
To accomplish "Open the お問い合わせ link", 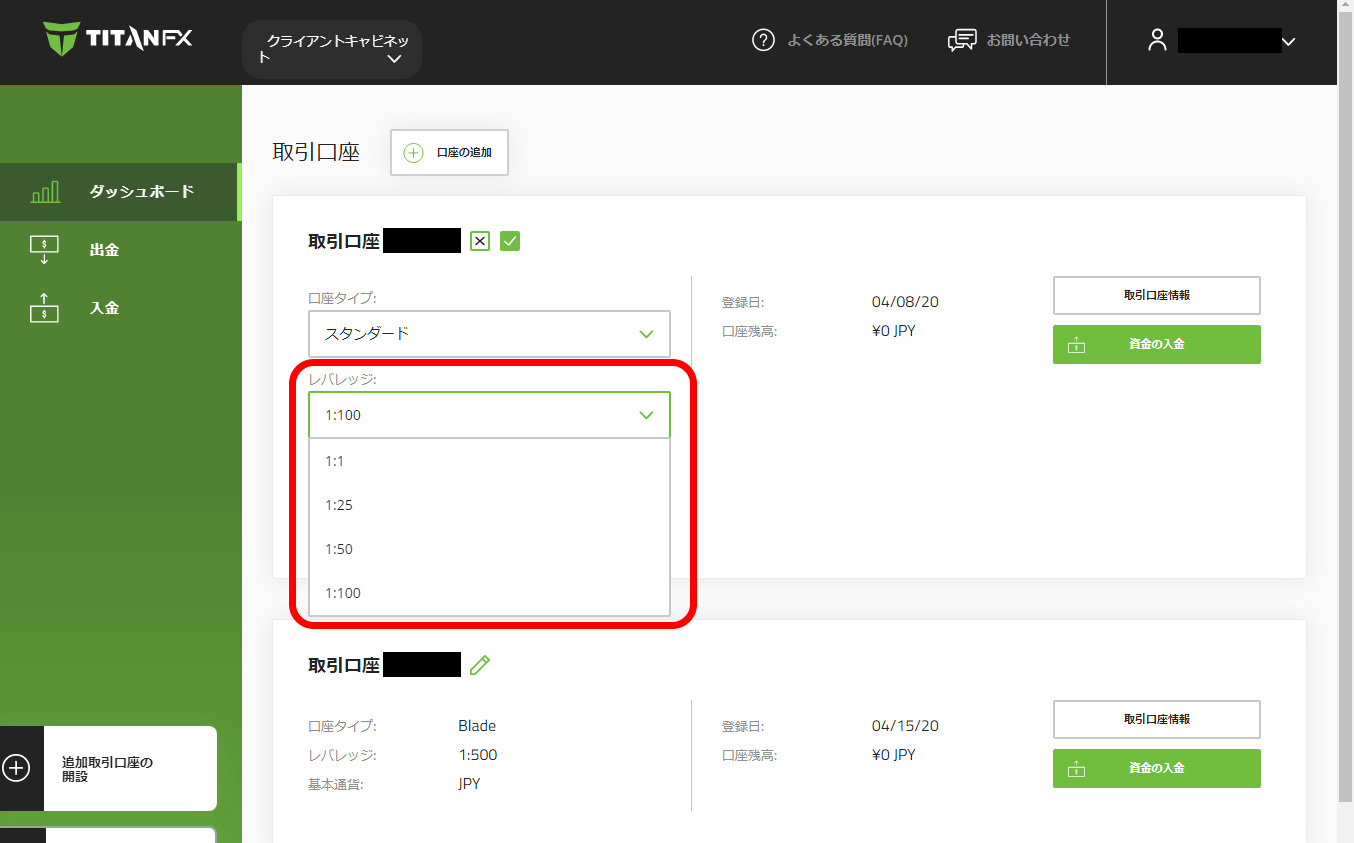I will tap(1028, 40).
